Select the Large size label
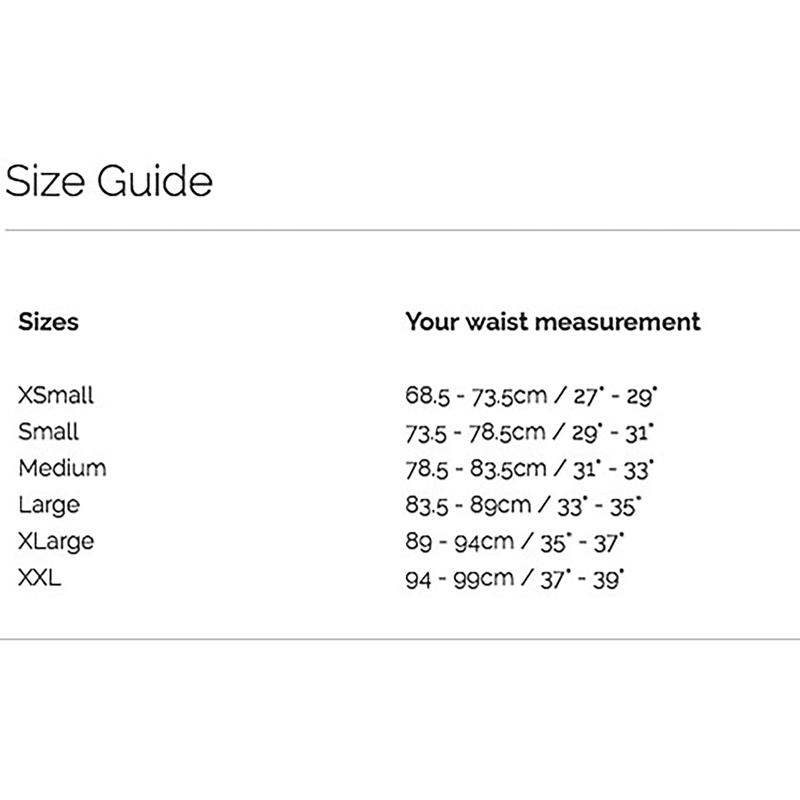The image size is (800, 800). click(49, 505)
